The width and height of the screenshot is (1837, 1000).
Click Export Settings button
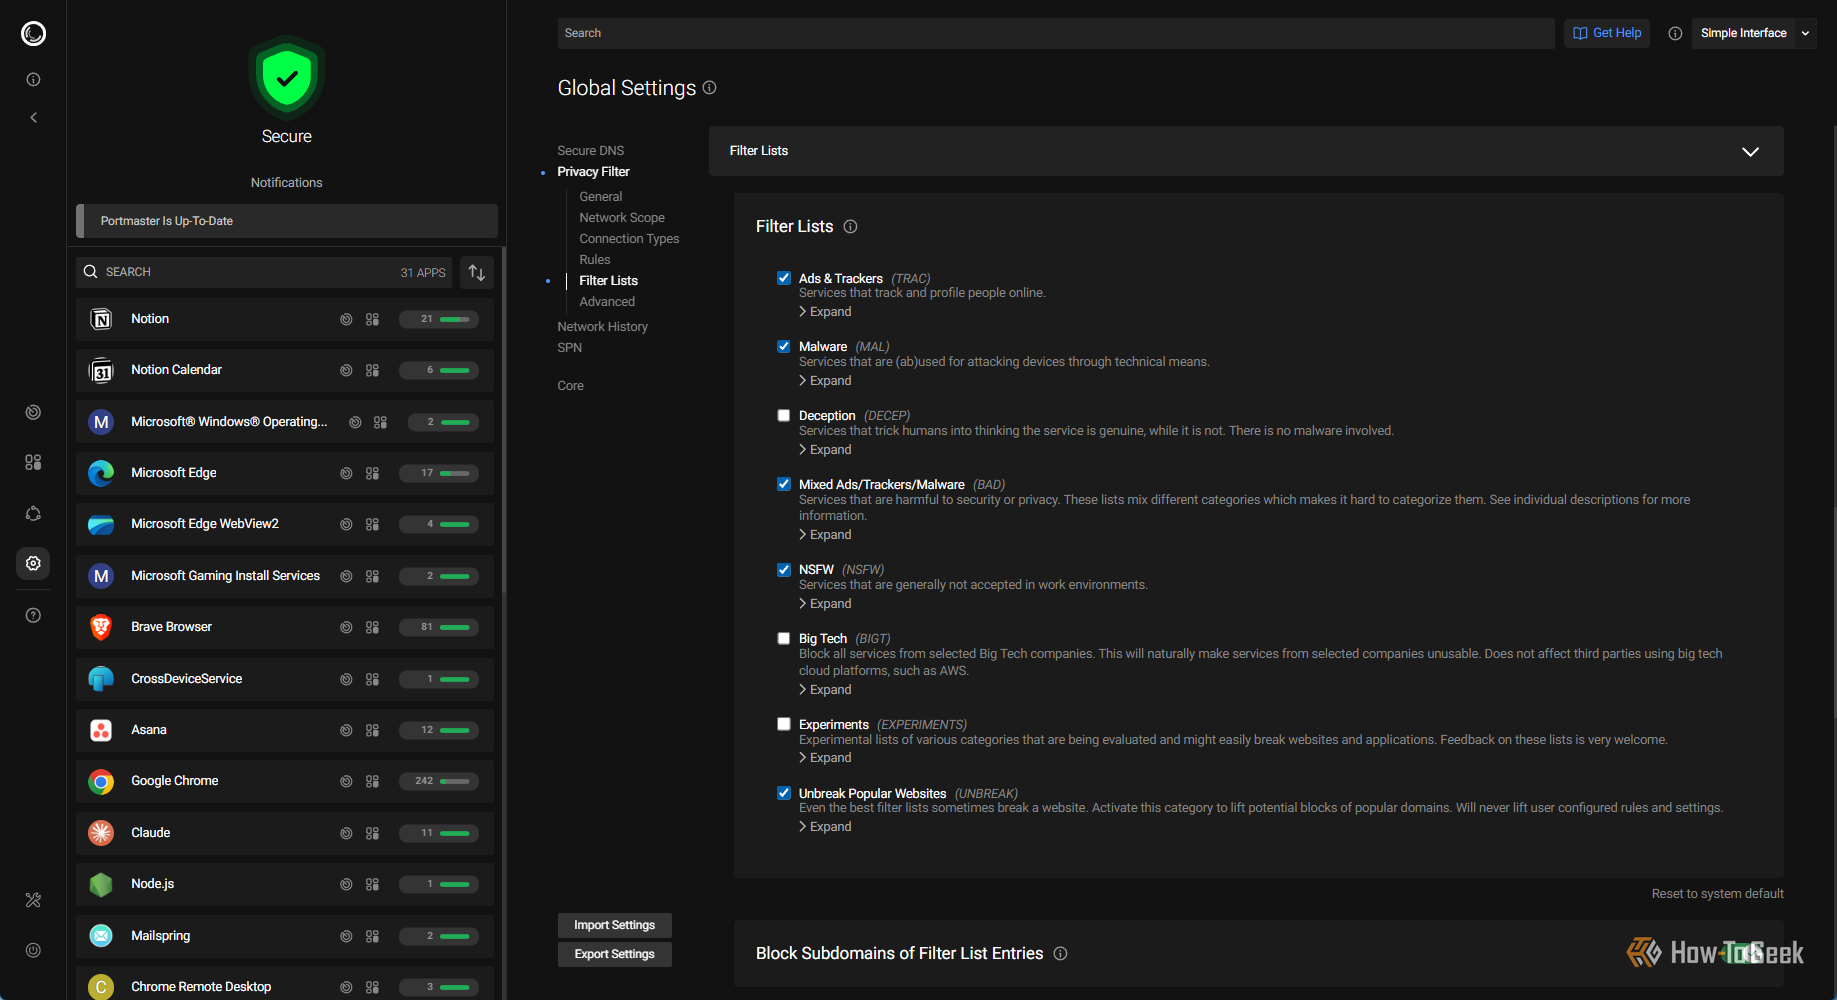(615, 954)
